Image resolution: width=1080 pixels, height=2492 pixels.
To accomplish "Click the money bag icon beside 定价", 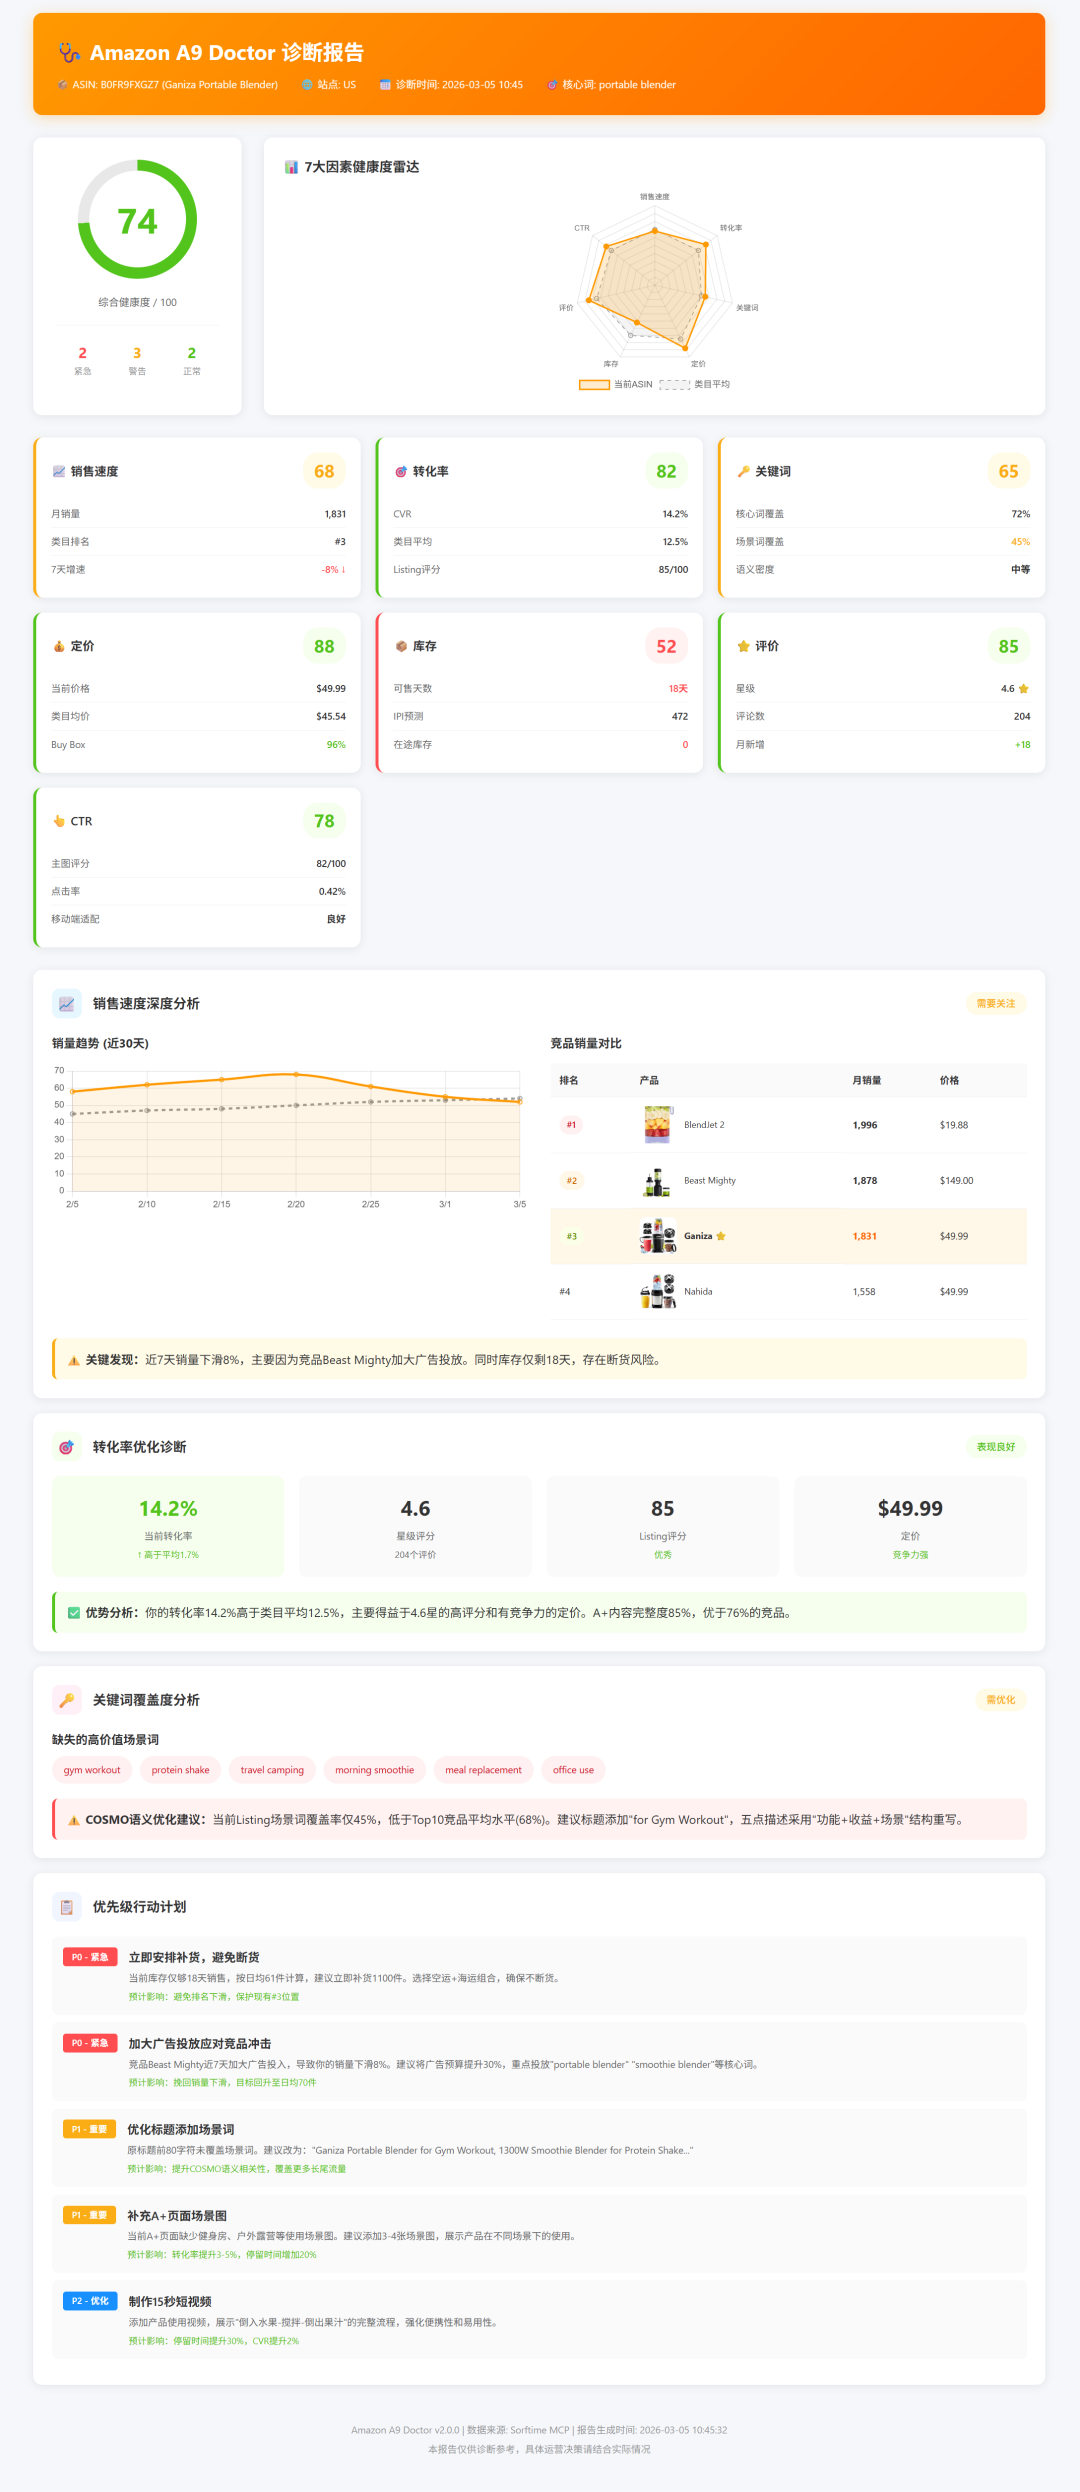I will (x=59, y=647).
